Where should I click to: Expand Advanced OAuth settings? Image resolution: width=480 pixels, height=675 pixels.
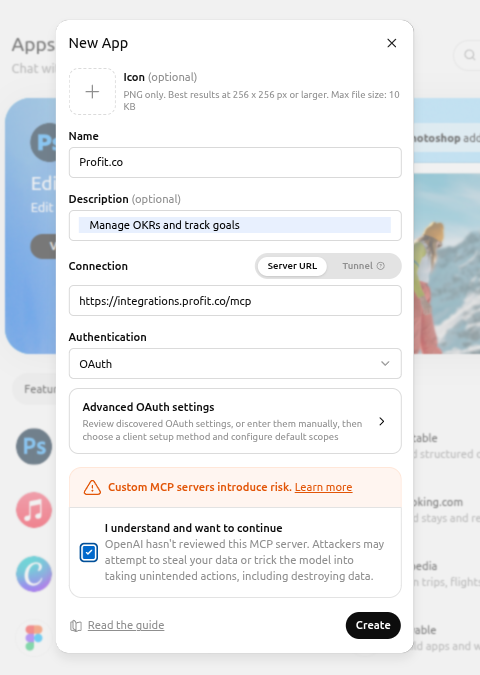(235, 421)
